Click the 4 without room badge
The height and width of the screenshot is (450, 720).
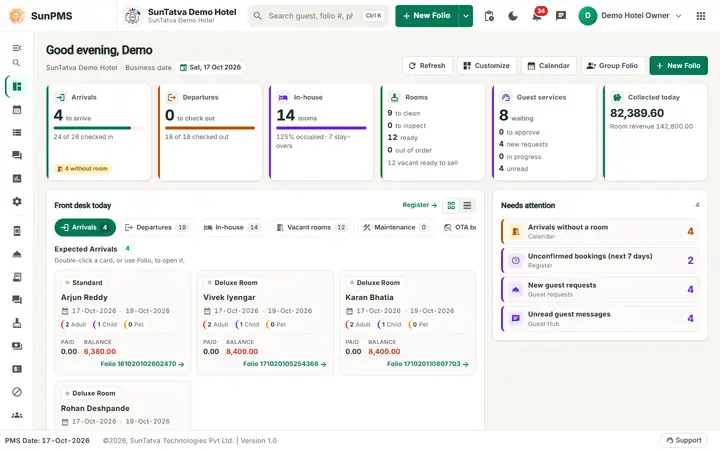click(x=83, y=169)
